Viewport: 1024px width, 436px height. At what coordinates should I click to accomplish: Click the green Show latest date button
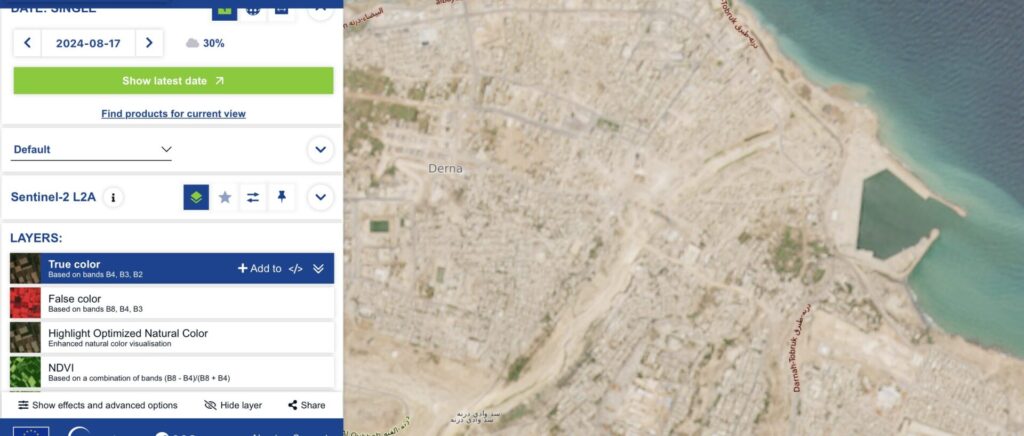[x=173, y=81]
